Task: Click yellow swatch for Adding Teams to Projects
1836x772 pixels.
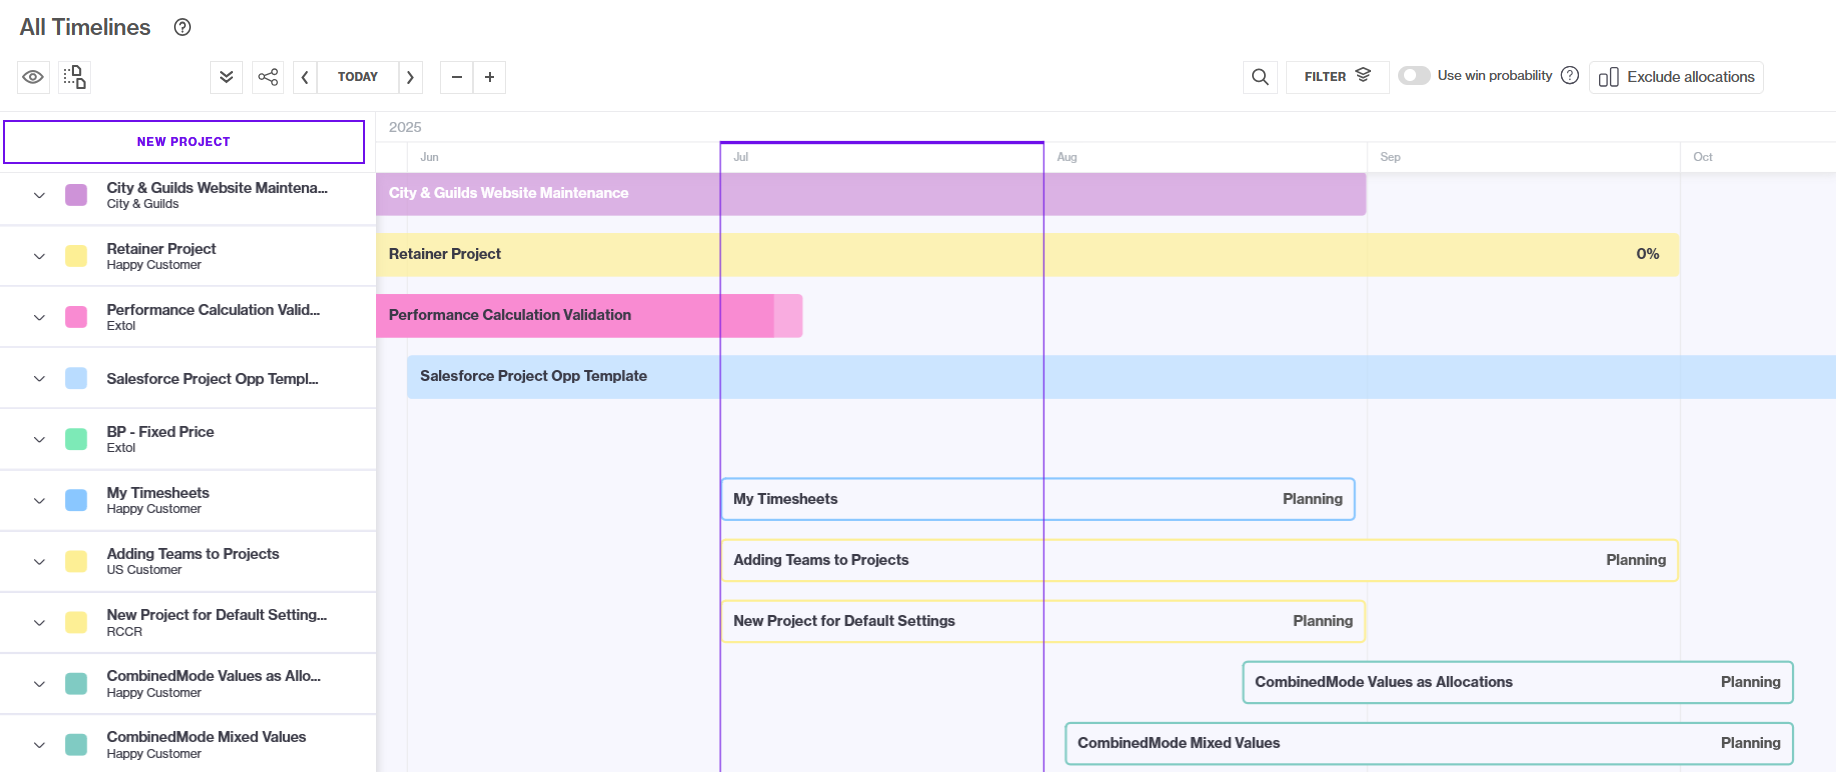Action: point(76,561)
